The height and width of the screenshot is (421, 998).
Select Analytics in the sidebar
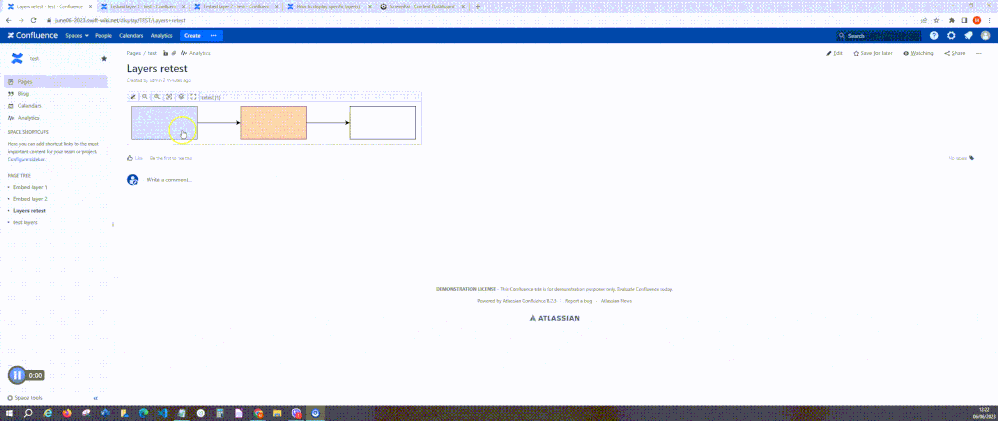point(56,118)
